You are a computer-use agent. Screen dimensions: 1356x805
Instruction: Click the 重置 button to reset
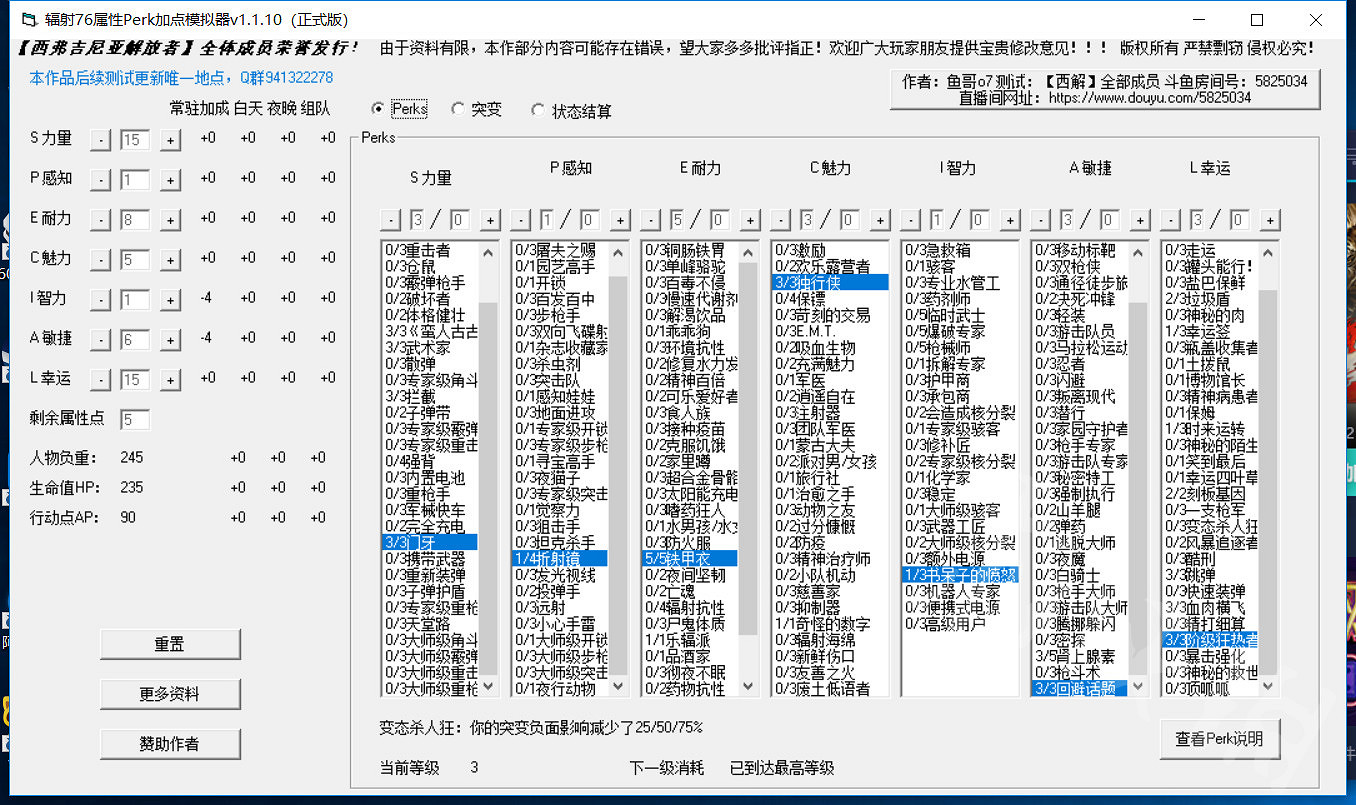[170, 644]
